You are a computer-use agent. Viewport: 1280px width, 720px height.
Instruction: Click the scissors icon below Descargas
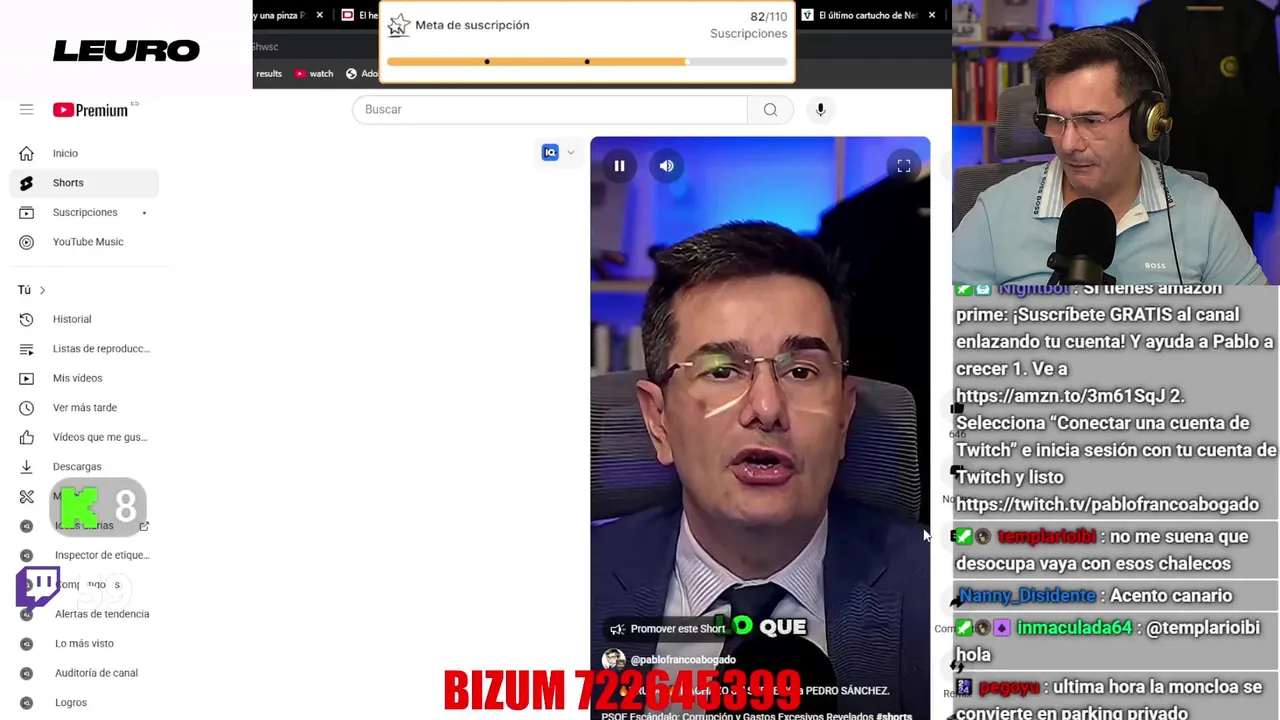[x=26, y=496]
